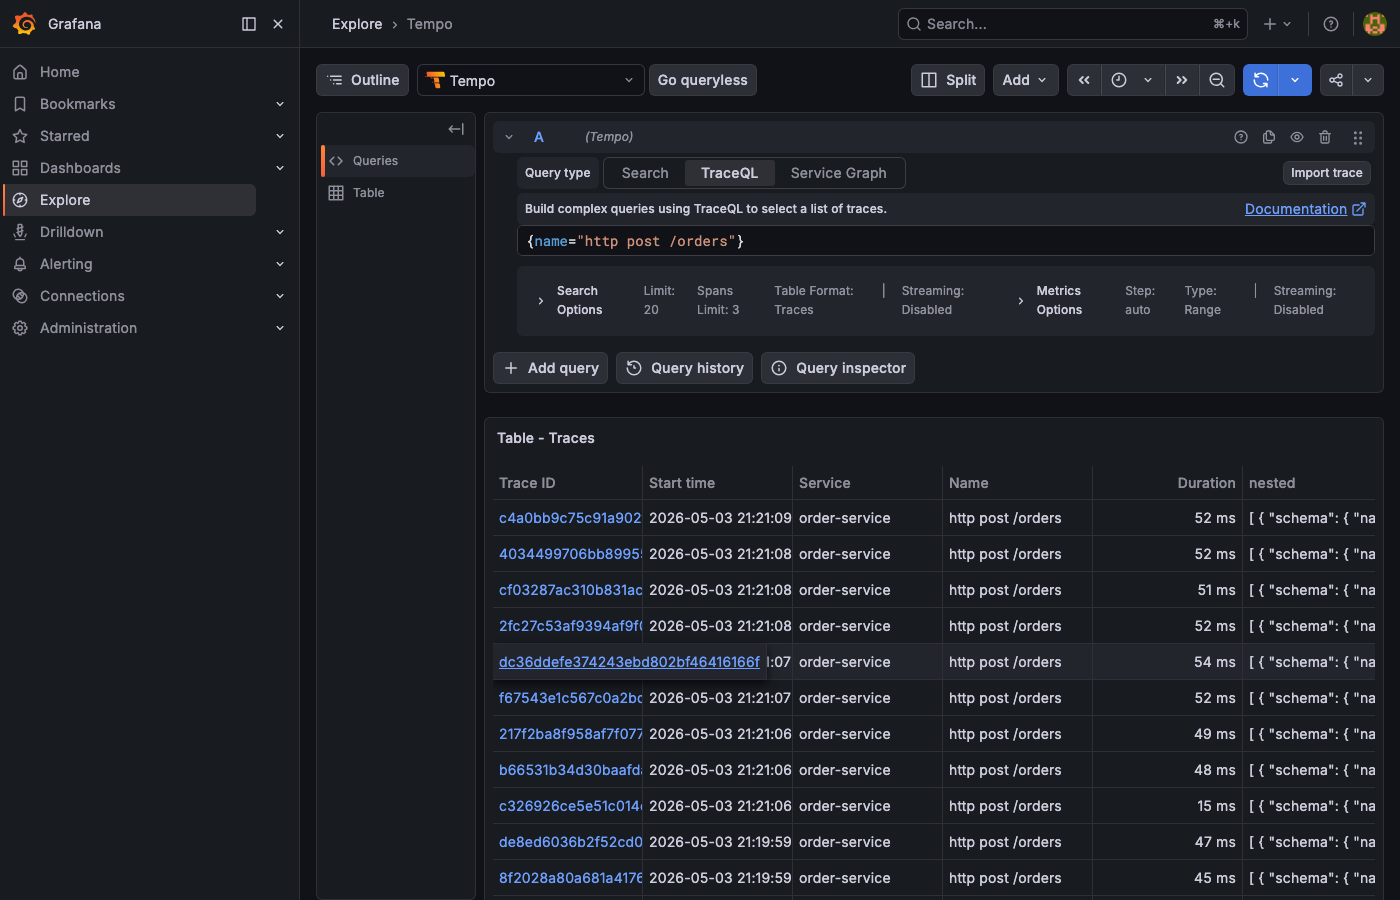Screen dimensions: 1400x900
Task: Click the Go queryless button
Action: pyautogui.click(x=703, y=80)
